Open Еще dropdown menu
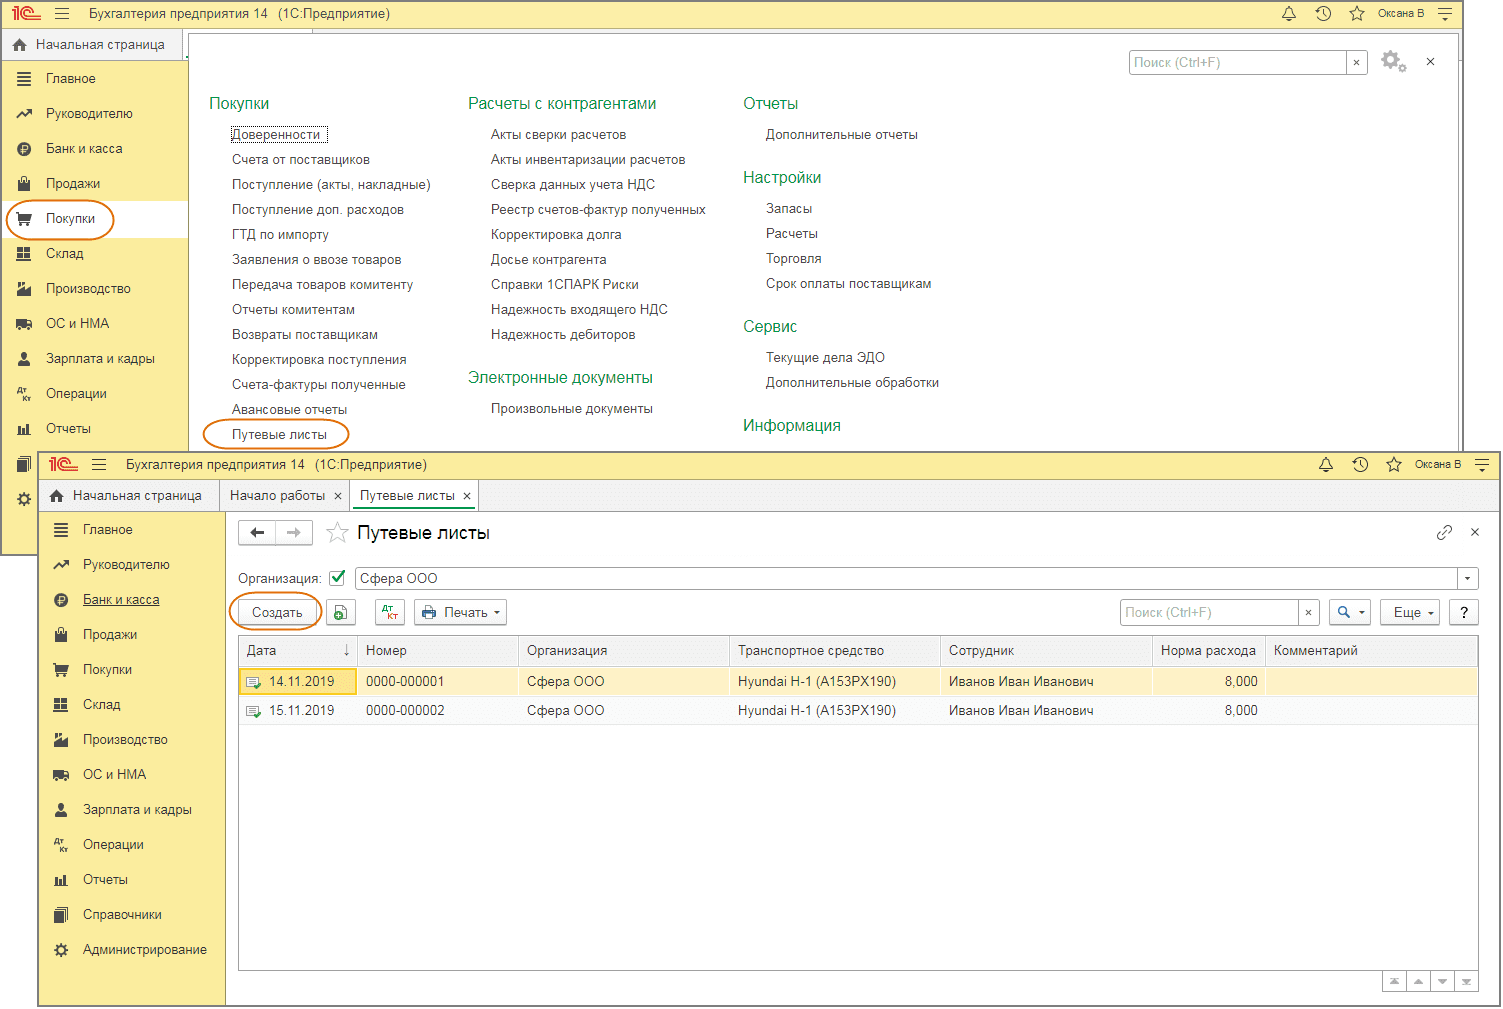The width and height of the screenshot is (1503, 1009). click(x=1410, y=613)
